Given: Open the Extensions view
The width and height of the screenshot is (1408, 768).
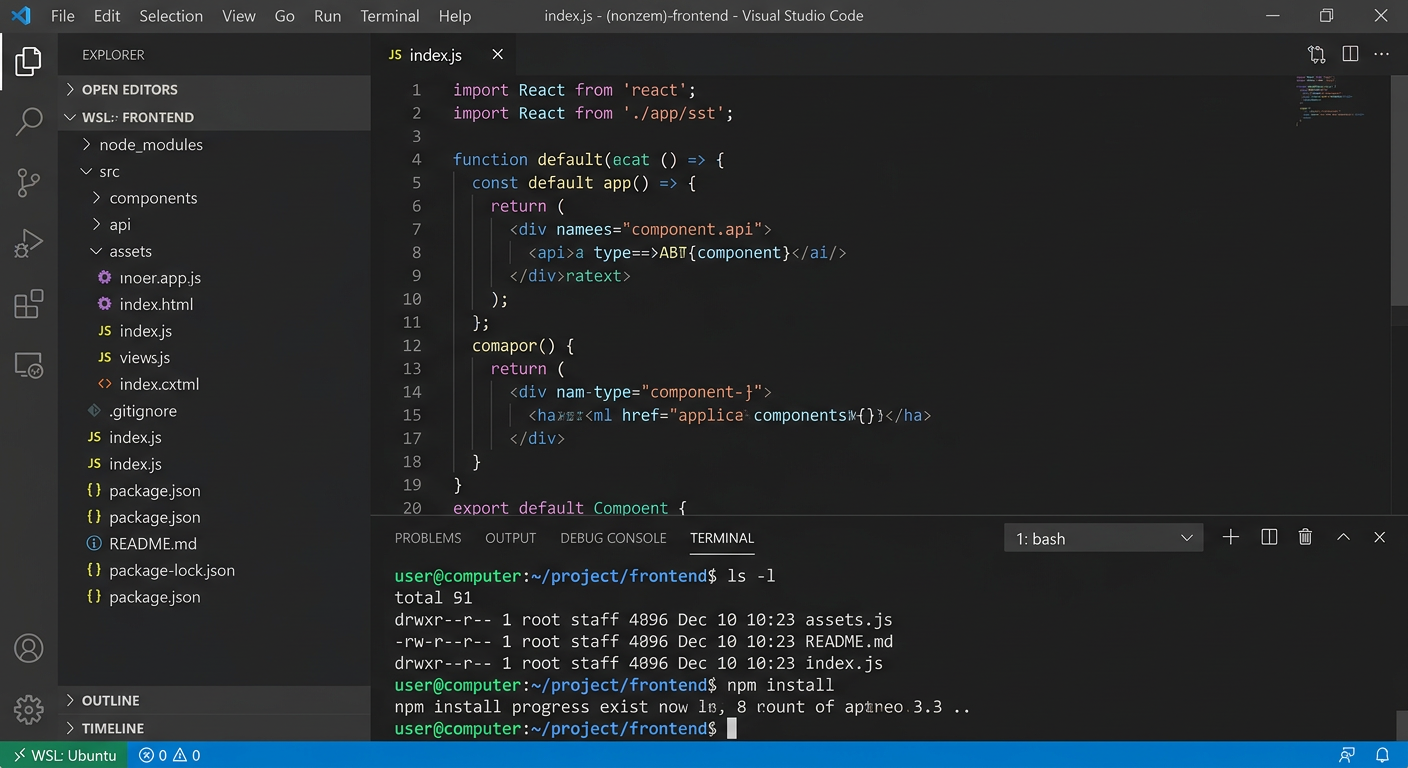Looking at the screenshot, I should click(29, 304).
